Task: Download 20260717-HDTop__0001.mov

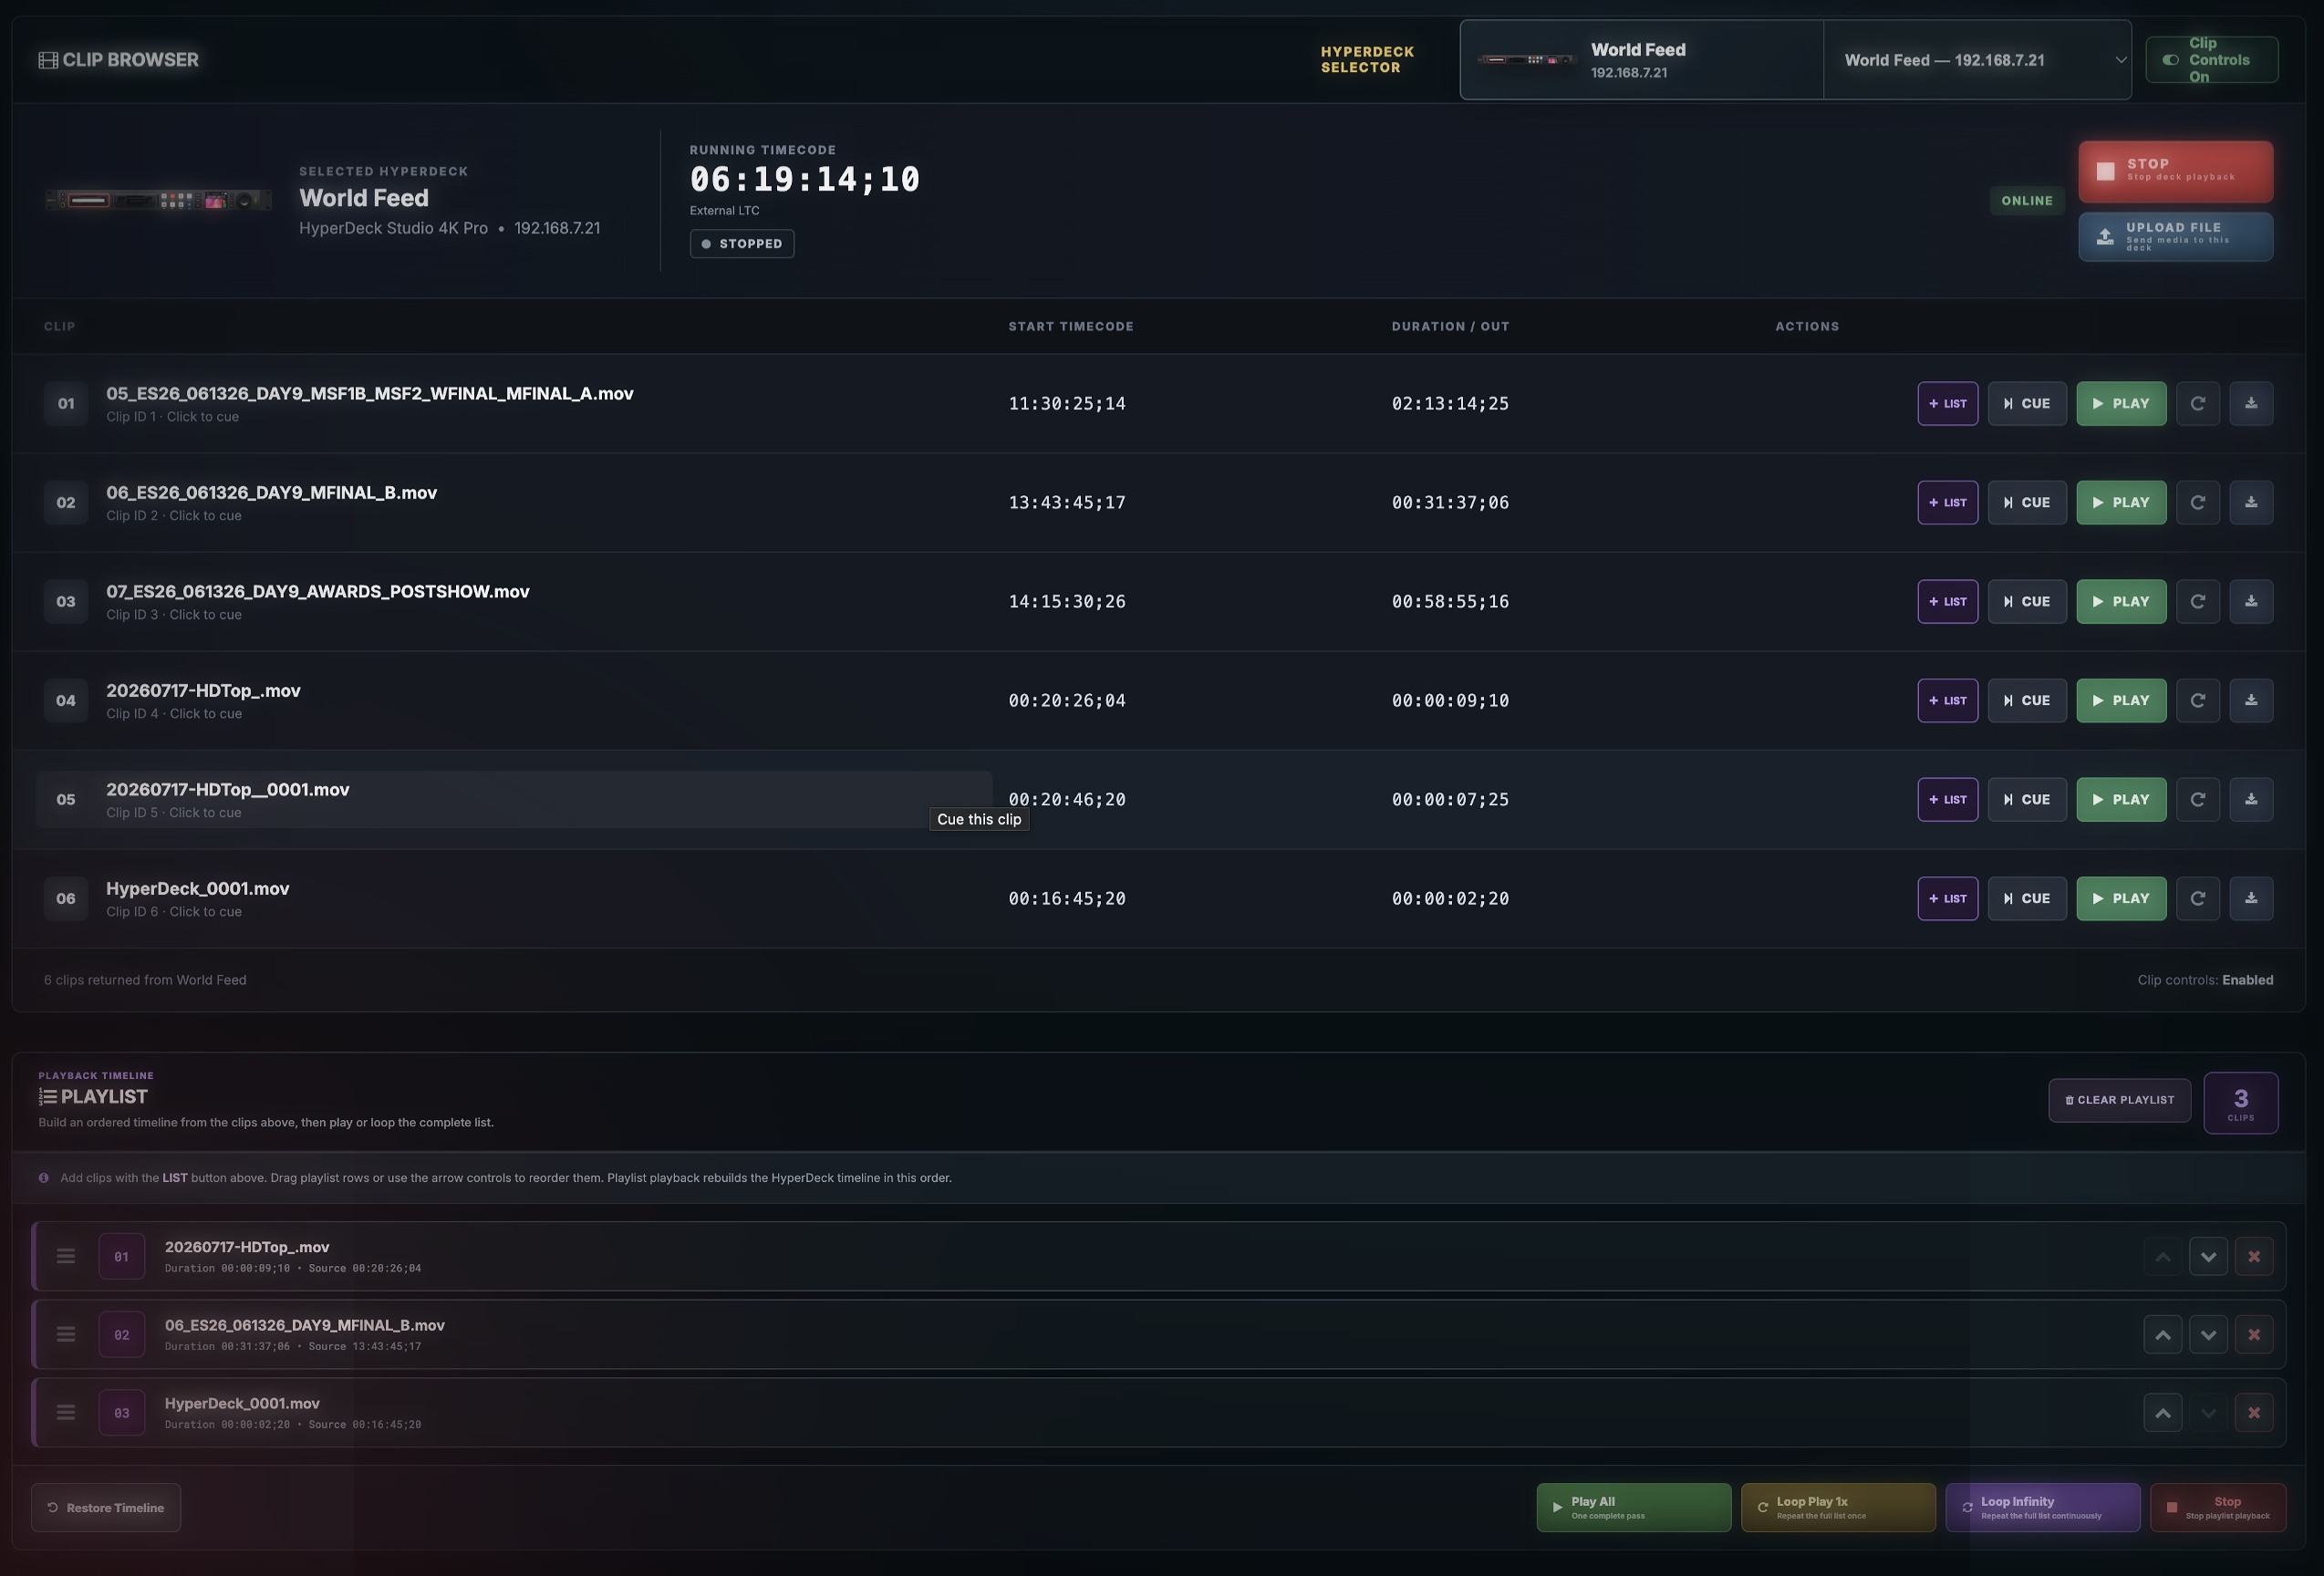Action: pos(2251,800)
